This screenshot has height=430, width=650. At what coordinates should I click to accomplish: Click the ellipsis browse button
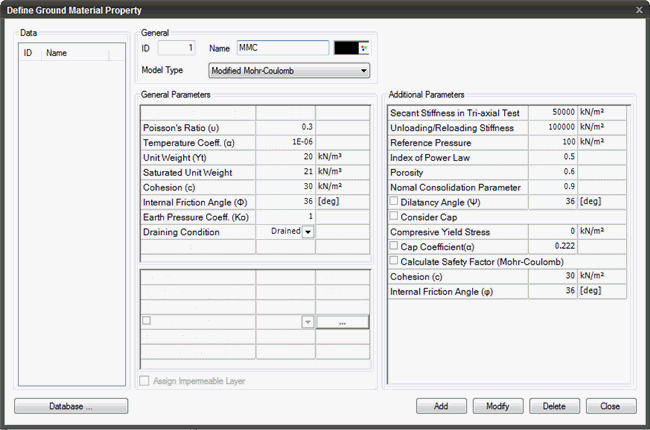click(342, 322)
